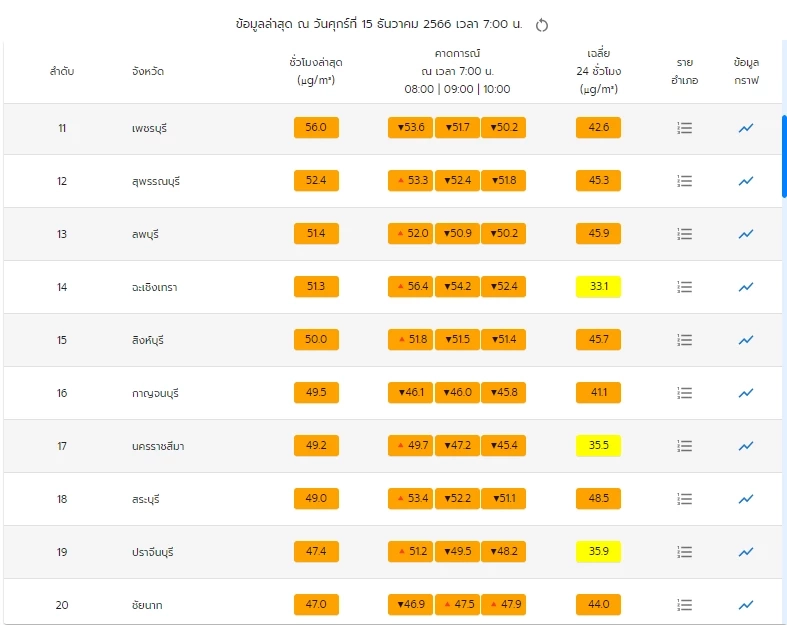Open graph icon for สุพรรณบุรี
Viewport: 787px width, 625px height.
(x=746, y=181)
